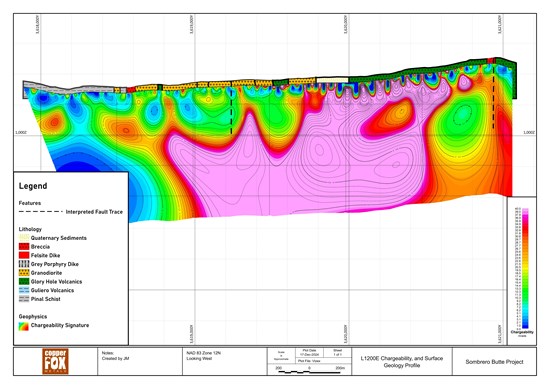Click the Granodiorite legend swatch
The height and width of the screenshot is (389, 550).
point(24,273)
